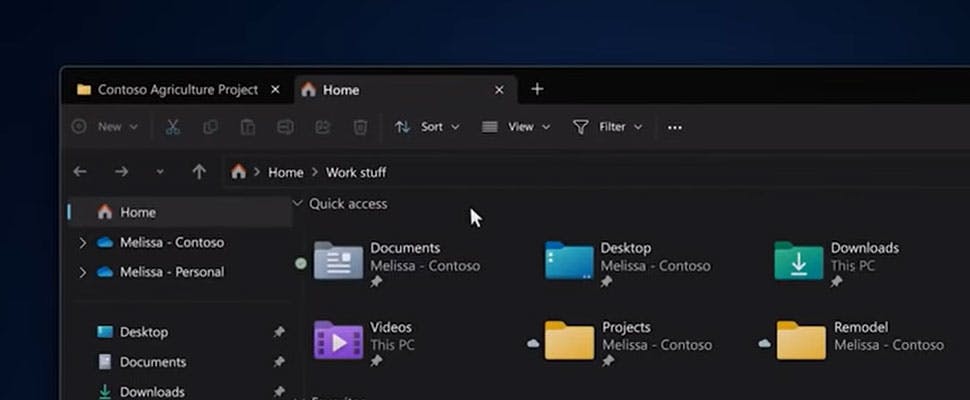Click the Projects label text
Viewport: 970px width, 400px height.
tap(626, 327)
